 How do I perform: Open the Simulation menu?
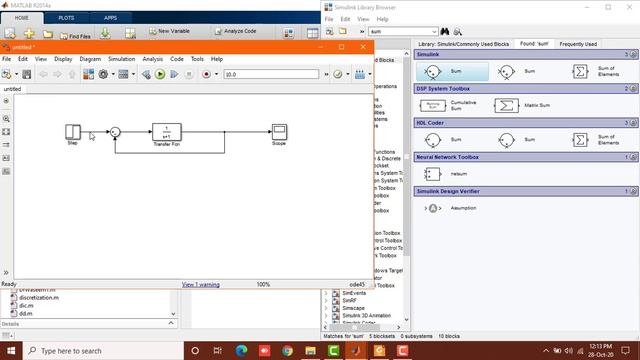(121, 59)
